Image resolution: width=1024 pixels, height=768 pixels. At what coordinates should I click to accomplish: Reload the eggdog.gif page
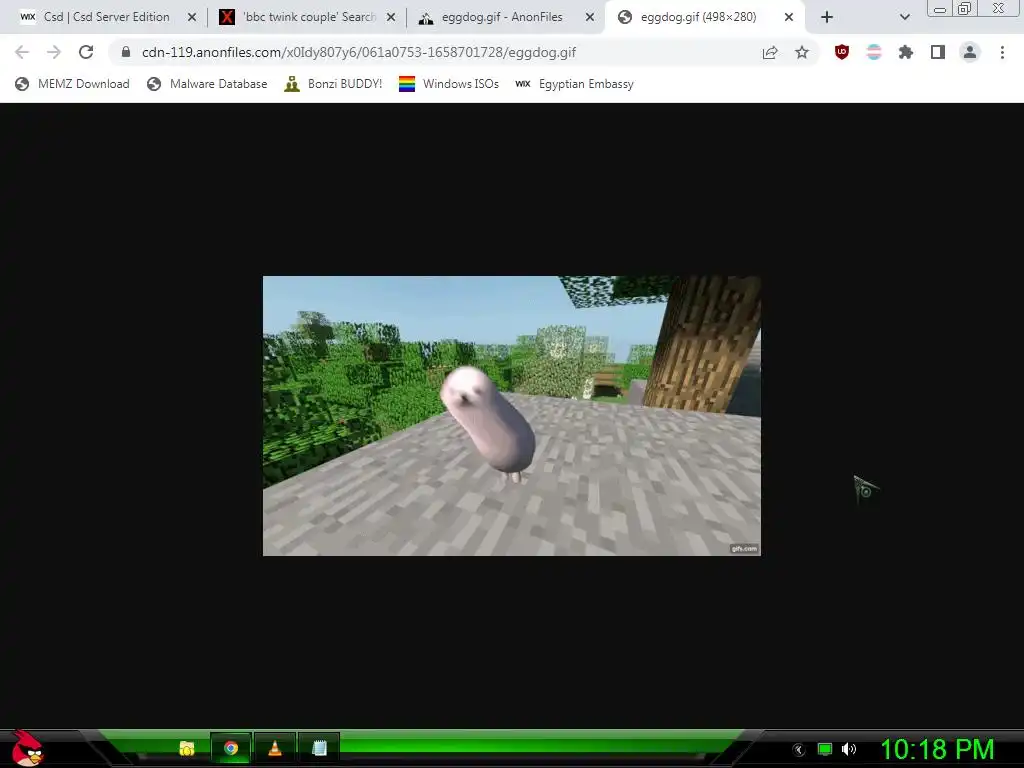coord(86,52)
